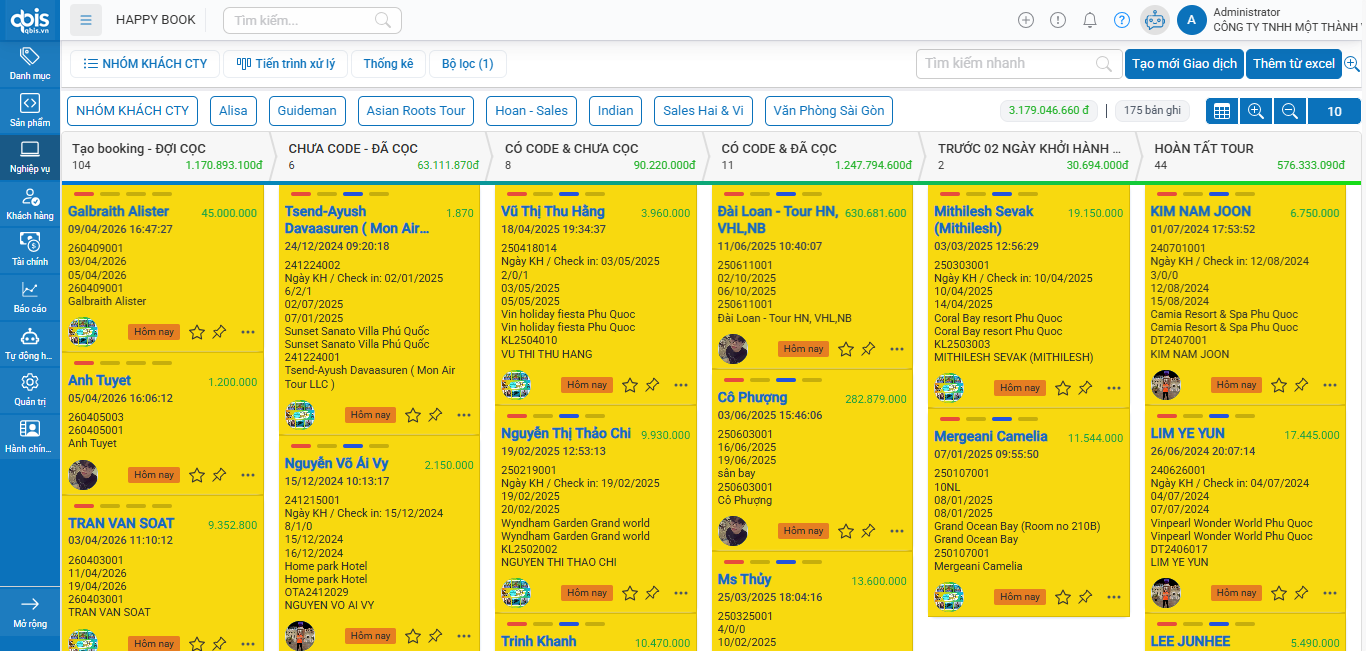This screenshot has width=1366, height=651.
Task: Open Tài chính in the sidebar
Action: 30,249
